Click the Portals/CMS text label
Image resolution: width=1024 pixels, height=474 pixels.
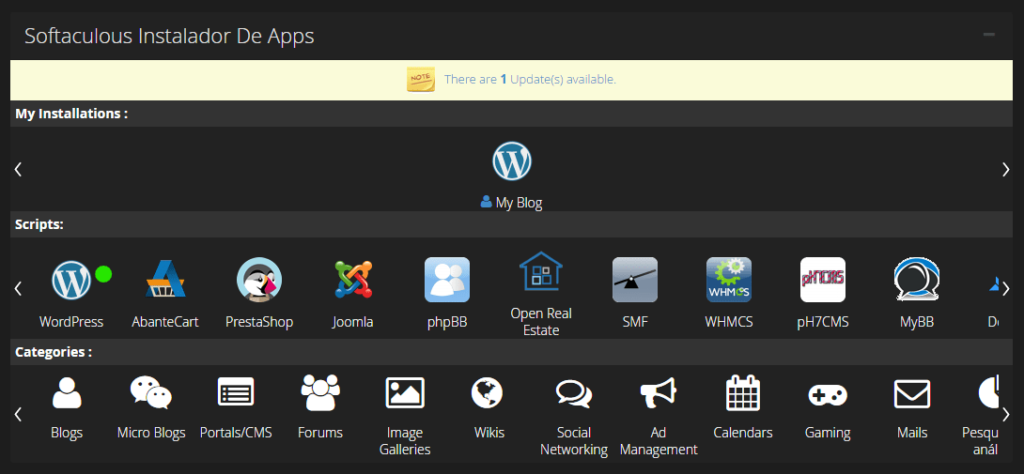(236, 433)
